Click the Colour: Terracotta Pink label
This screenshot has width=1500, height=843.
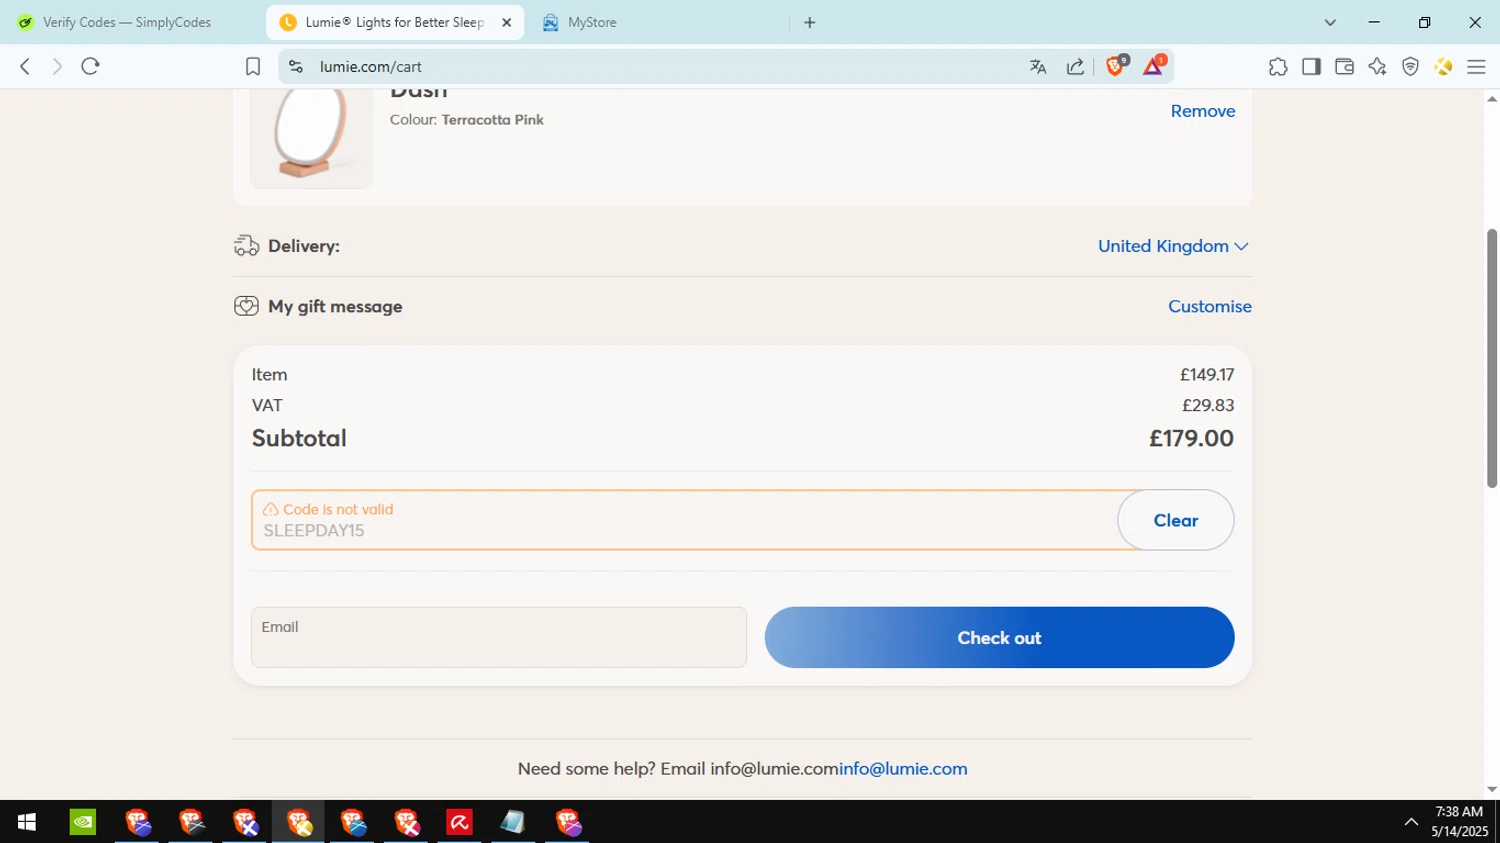click(x=467, y=120)
